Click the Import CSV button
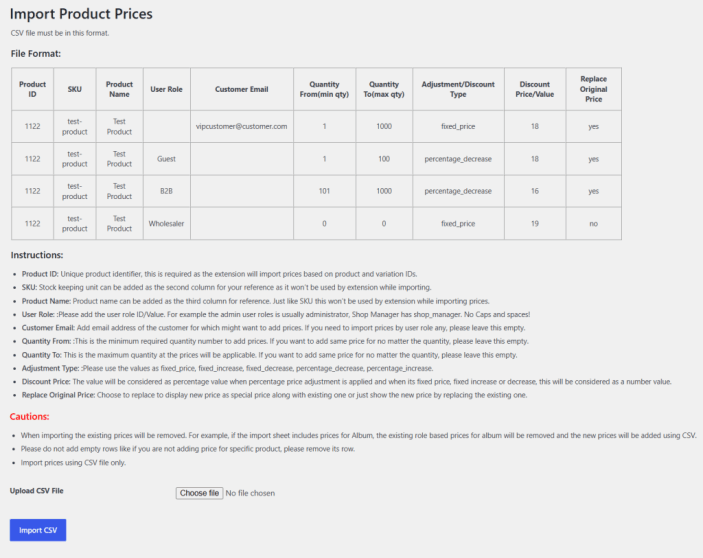The width and height of the screenshot is (703, 558). pyautogui.click(x=38, y=530)
